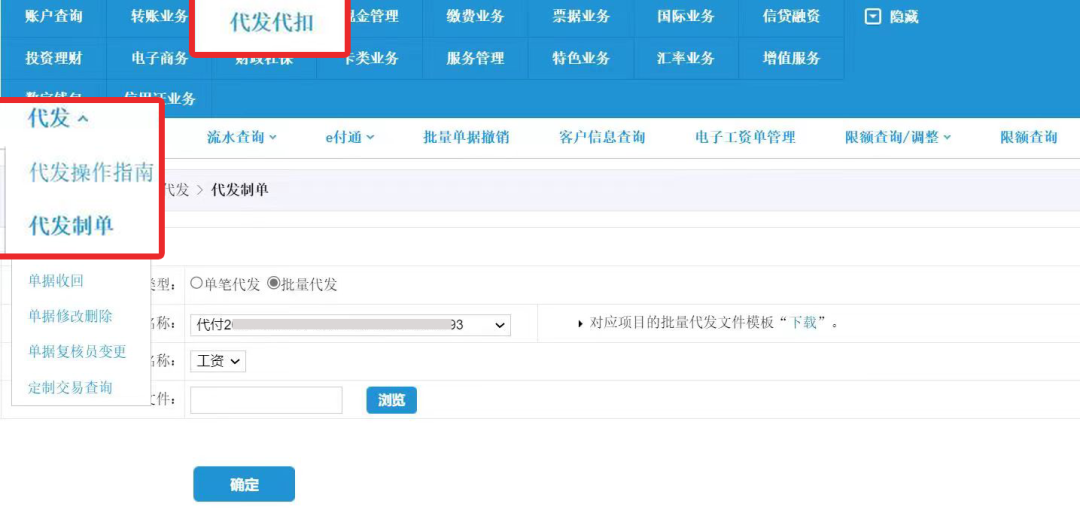1080x528 pixels.
Task: Open 限额查询 on the far right
Action: click(1028, 138)
